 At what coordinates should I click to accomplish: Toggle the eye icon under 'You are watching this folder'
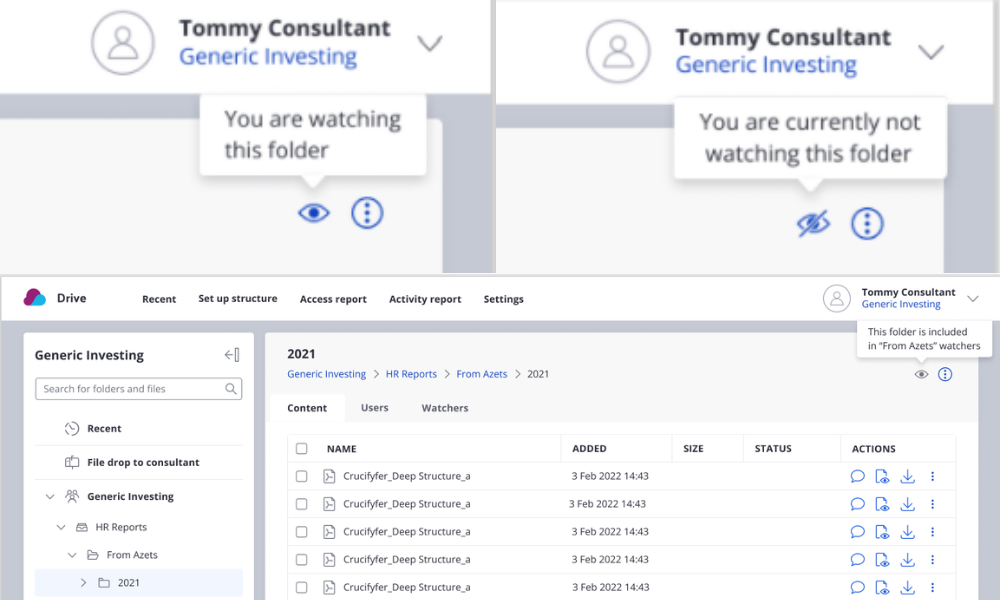coord(314,213)
